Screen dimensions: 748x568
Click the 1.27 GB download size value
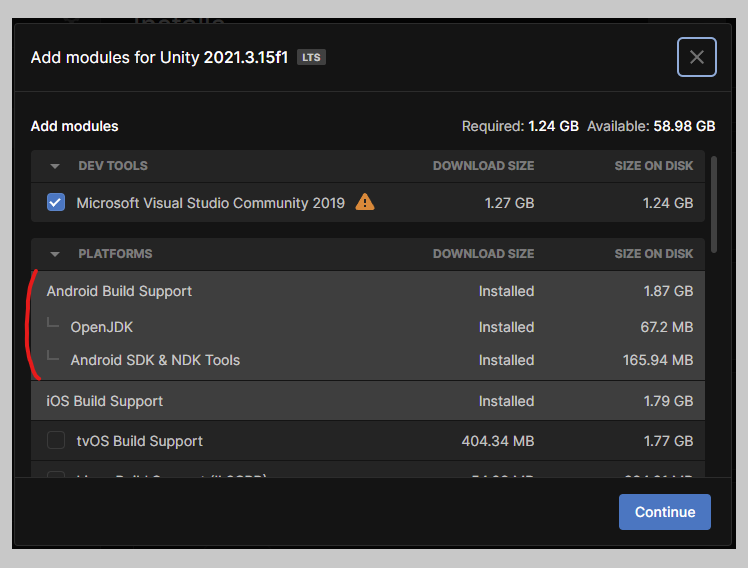[x=509, y=203]
